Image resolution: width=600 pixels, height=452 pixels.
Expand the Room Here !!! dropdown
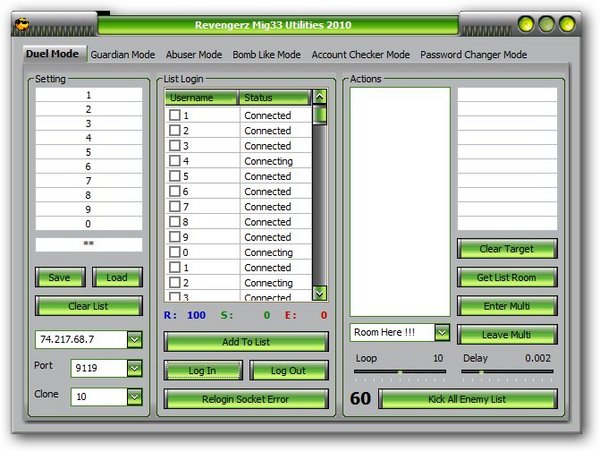click(x=442, y=332)
